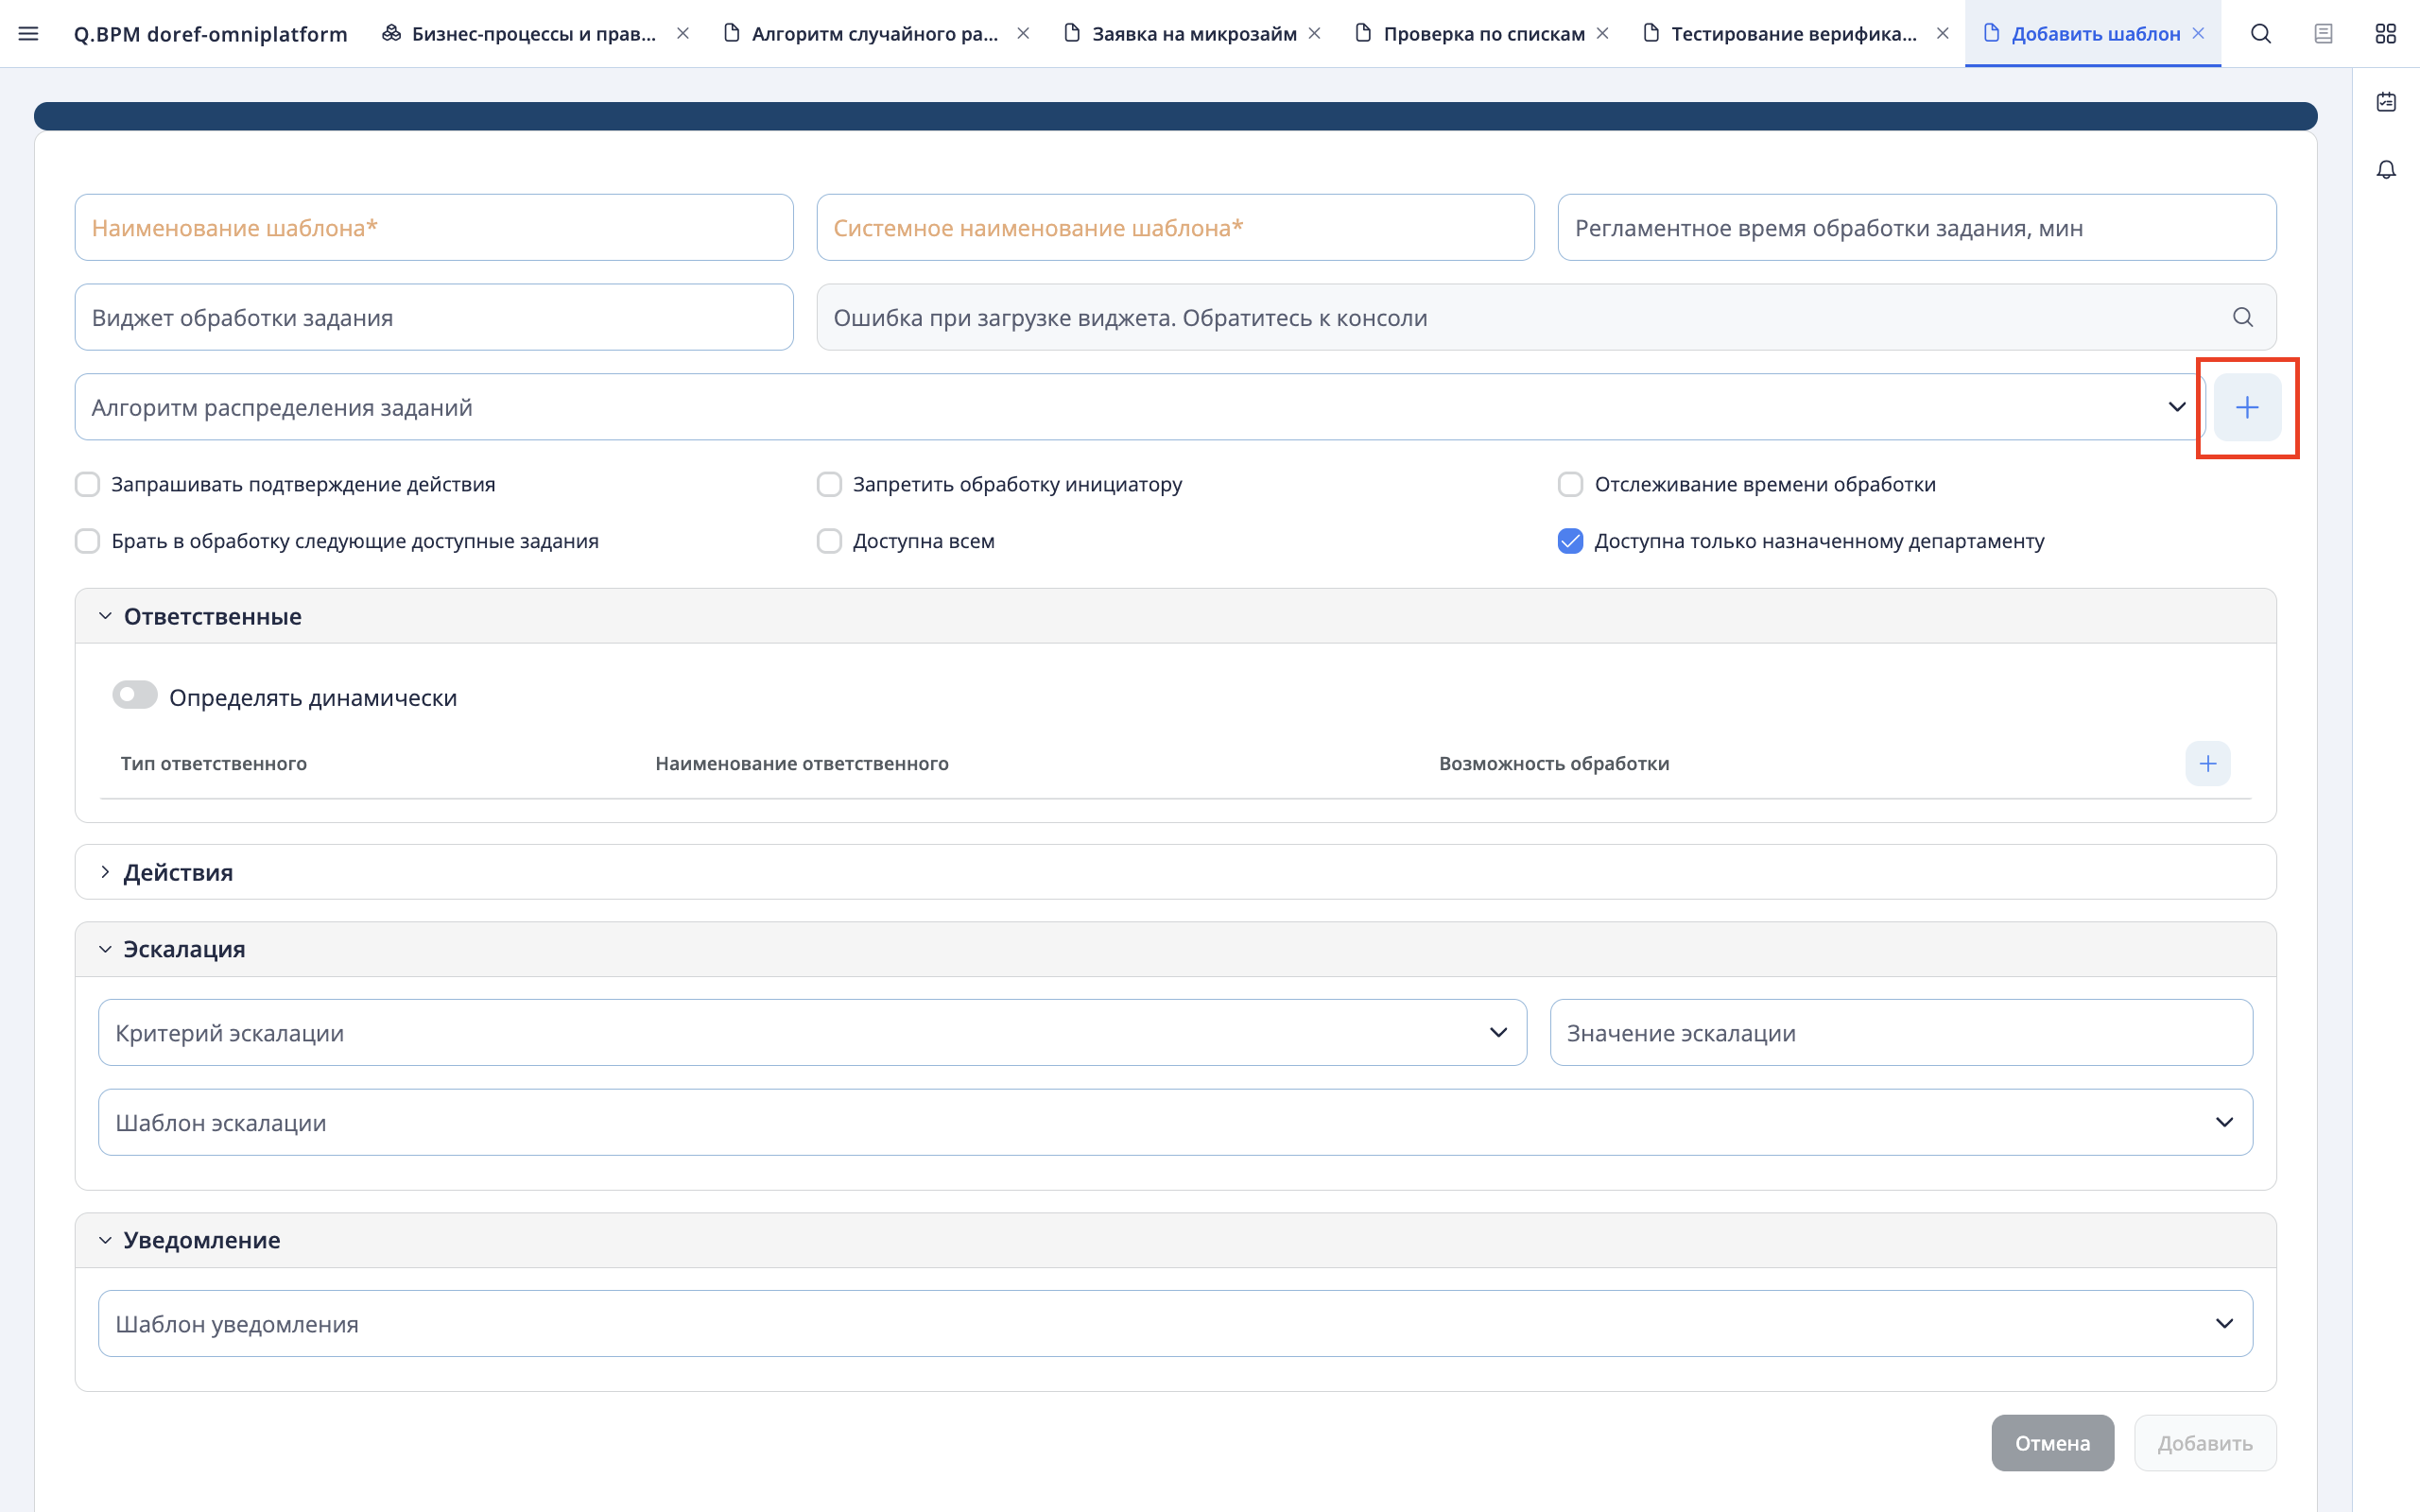The height and width of the screenshot is (1512, 2420).
Task: Open notifications bell icon
Action: pos(2386,170)
